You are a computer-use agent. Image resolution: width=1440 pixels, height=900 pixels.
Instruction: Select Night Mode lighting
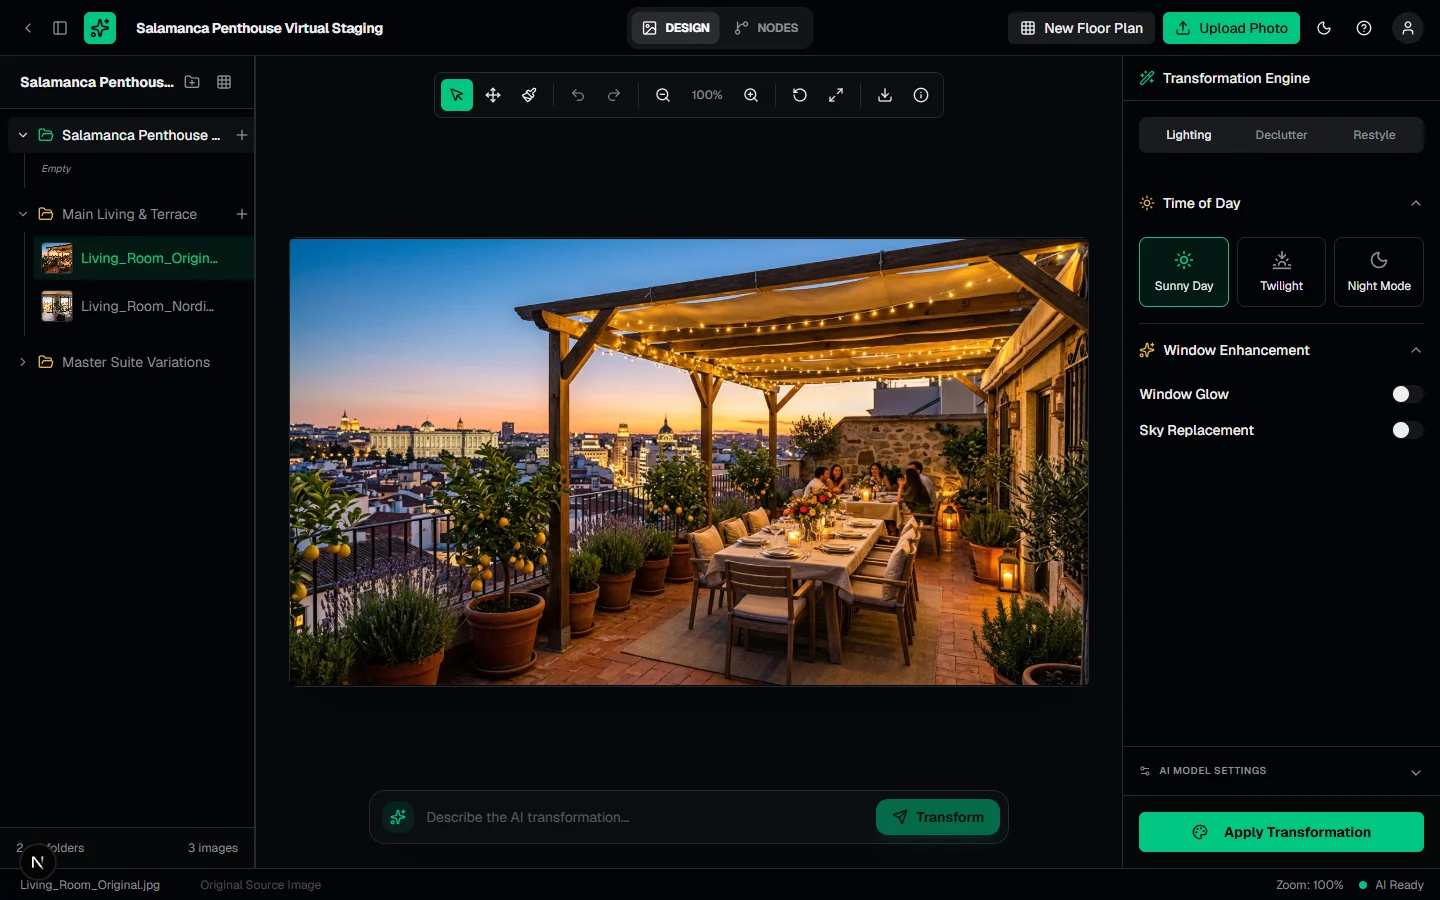point(1379,272)
